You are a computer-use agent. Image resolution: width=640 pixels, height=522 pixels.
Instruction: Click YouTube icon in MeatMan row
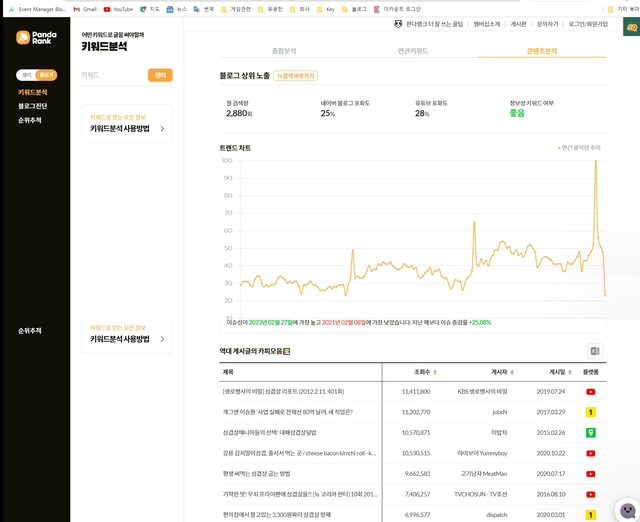click(590, 474)
